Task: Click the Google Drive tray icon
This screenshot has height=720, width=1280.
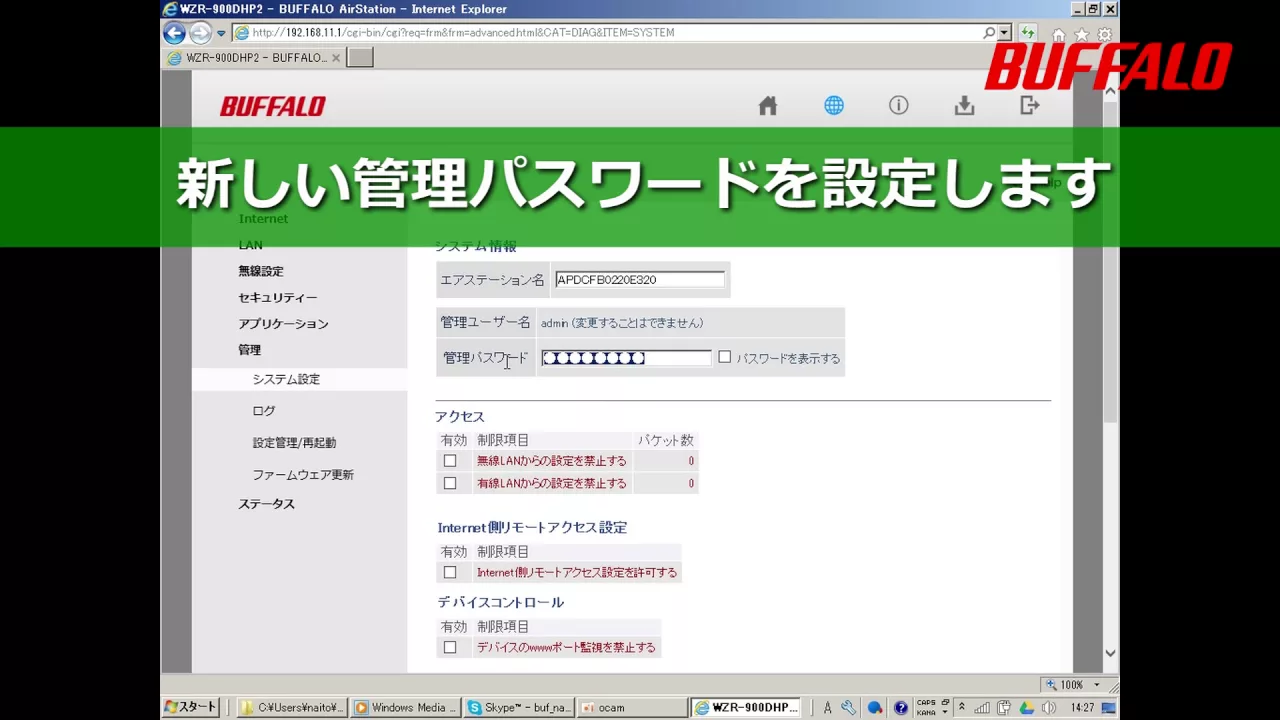Action: [x=1027, y=708]
